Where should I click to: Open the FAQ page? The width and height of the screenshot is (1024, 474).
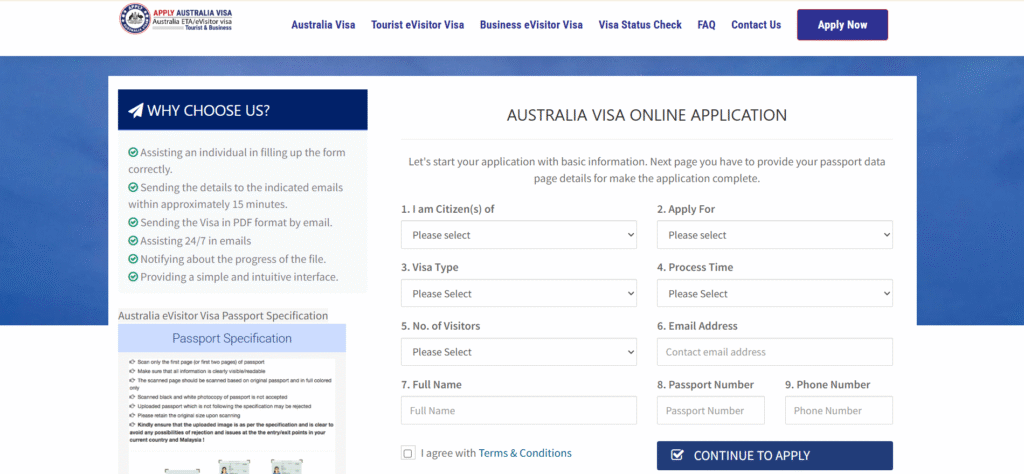pyautogui.click(x=706, y=25)
